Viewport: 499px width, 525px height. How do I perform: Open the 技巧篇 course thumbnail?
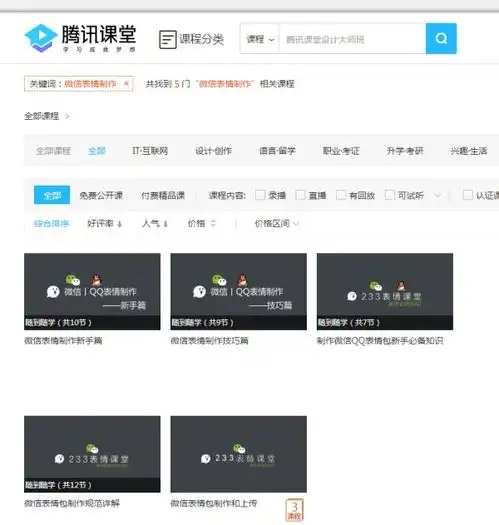tap(238, 292)
